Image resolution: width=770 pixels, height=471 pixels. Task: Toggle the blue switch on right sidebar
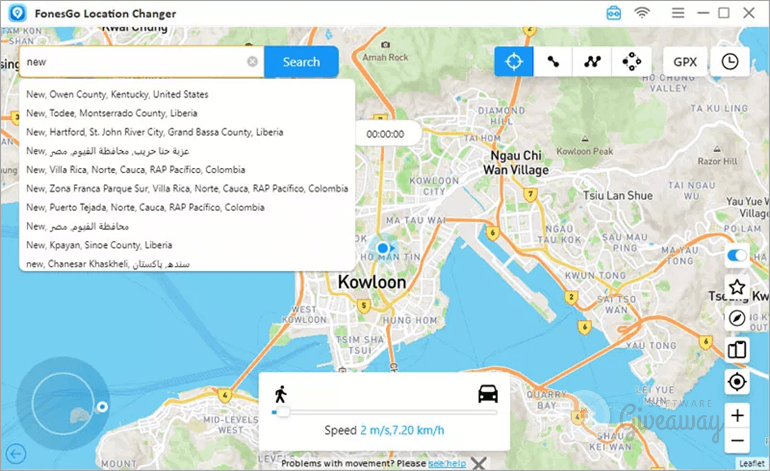[x=737, y=255]
